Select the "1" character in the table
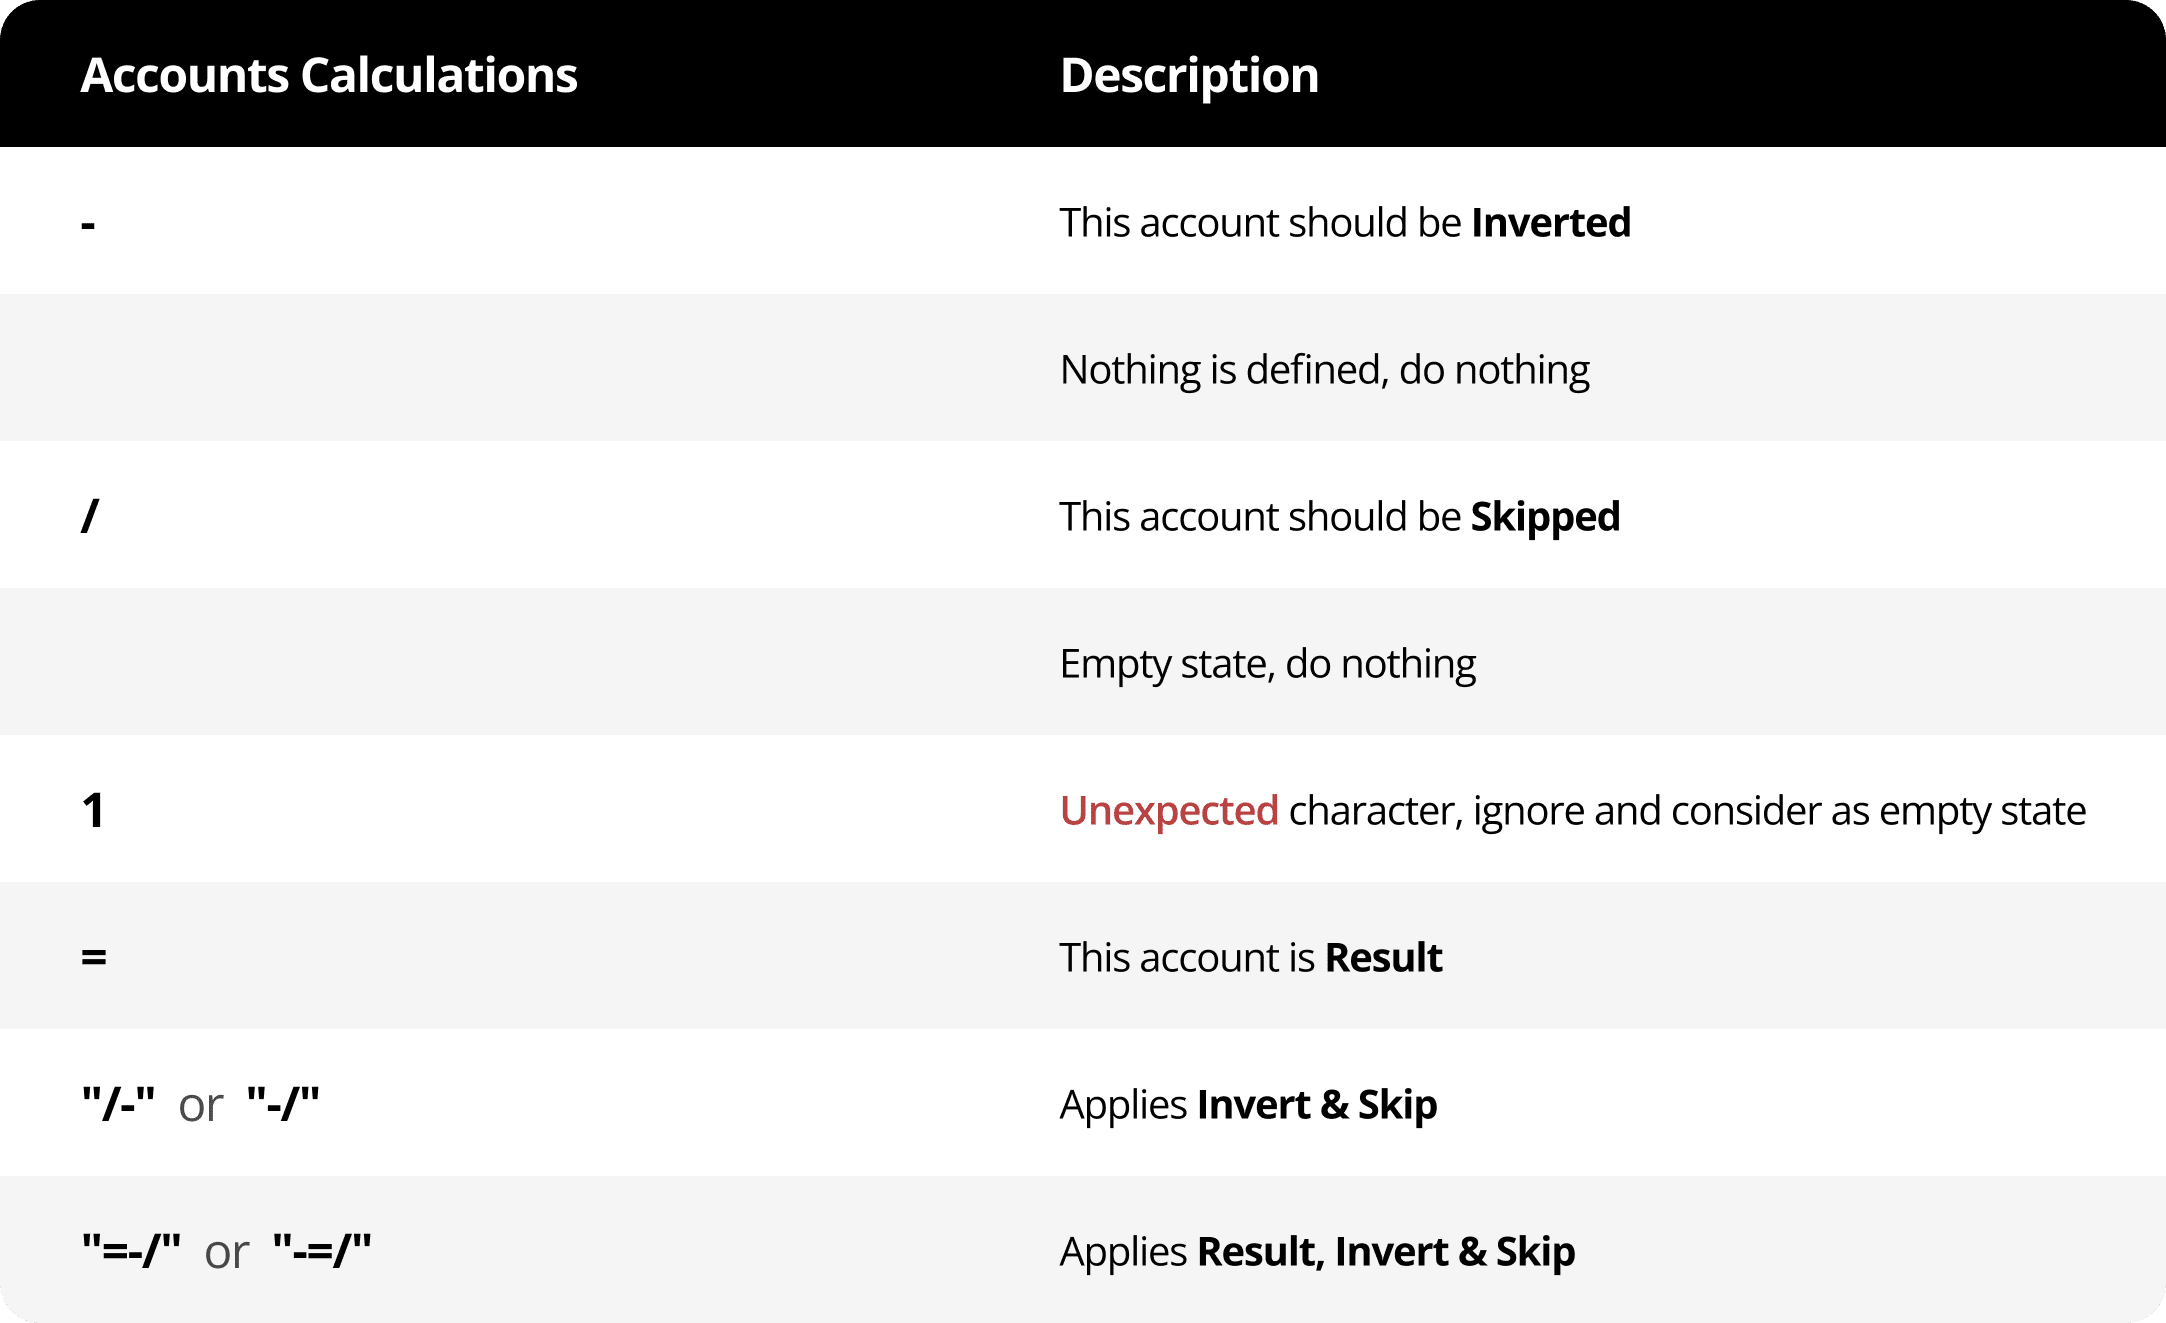 tap(93, 810)
